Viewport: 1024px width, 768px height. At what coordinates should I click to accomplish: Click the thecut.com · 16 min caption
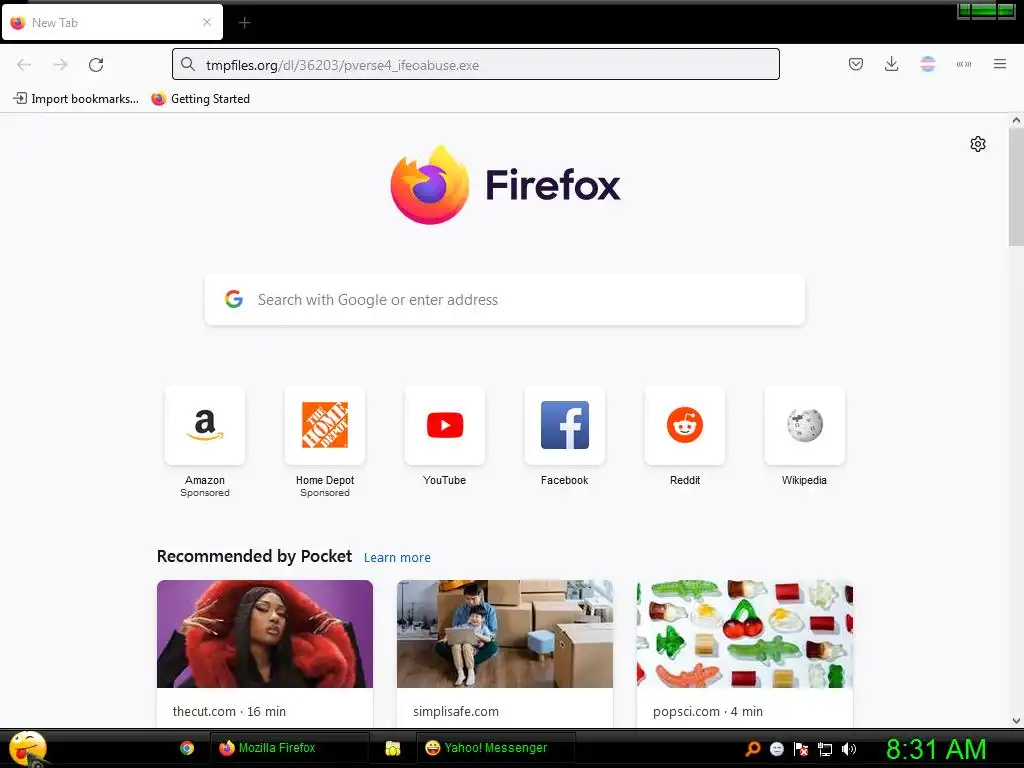(229, 711)
